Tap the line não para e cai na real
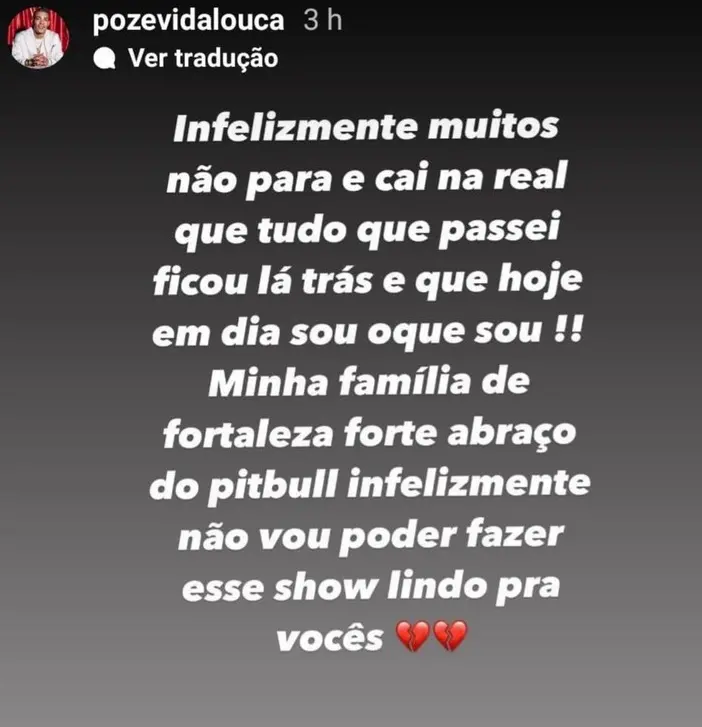 (366, 179)
